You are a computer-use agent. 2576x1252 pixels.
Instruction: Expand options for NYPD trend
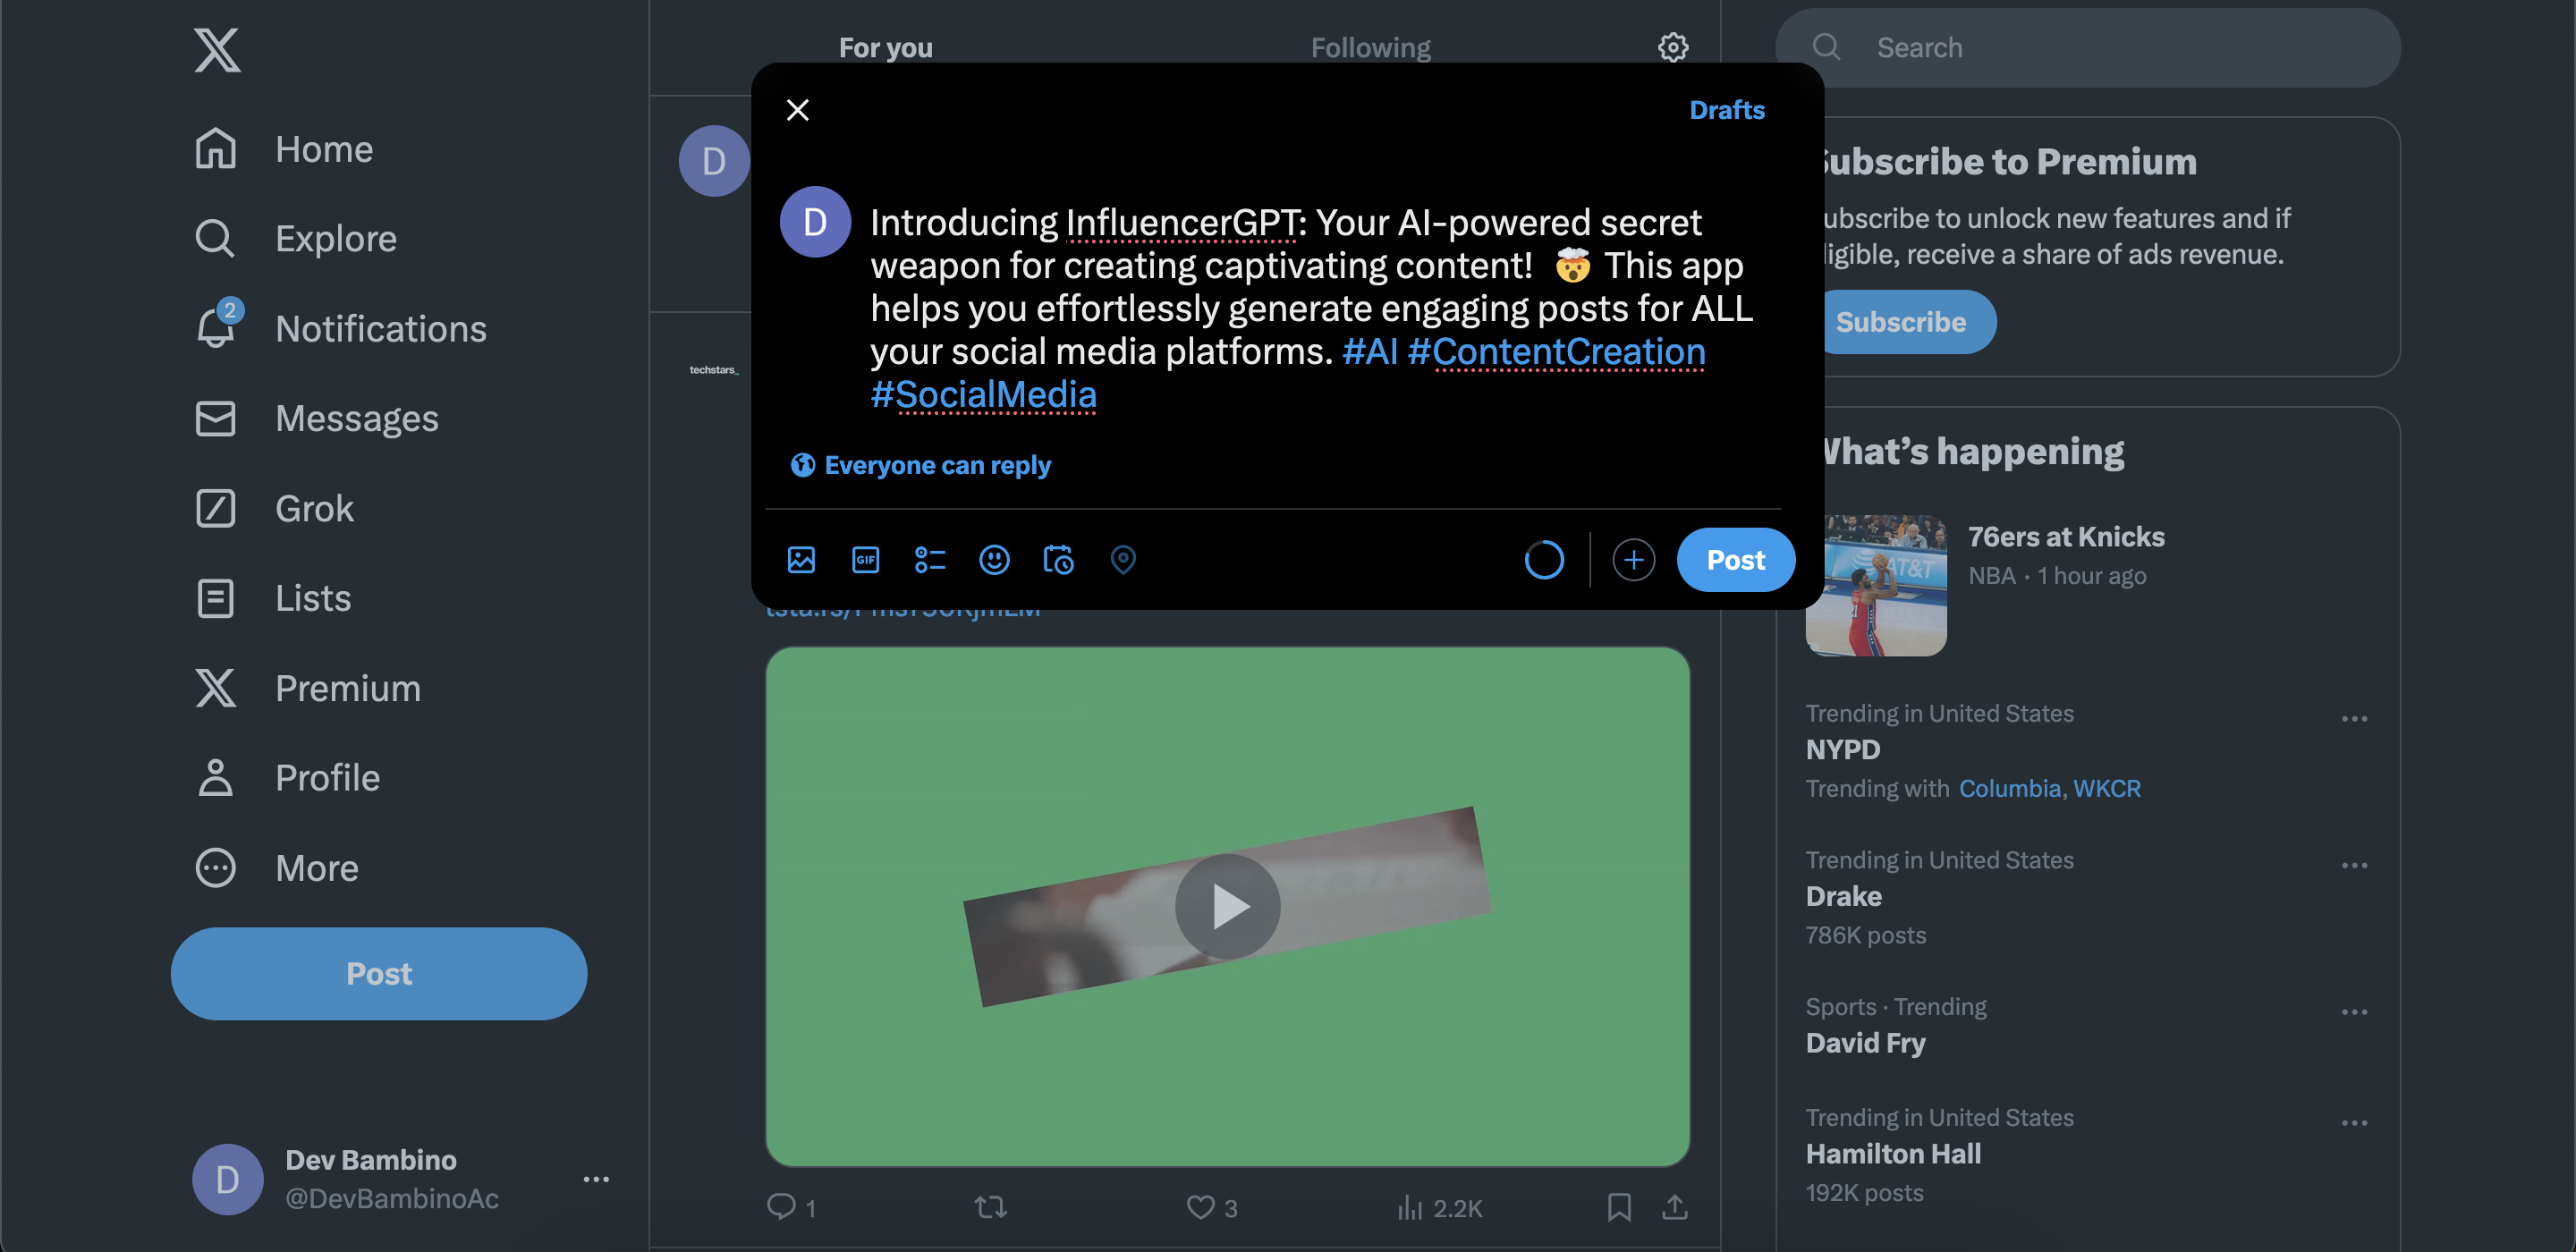(x=2353, y=719)
